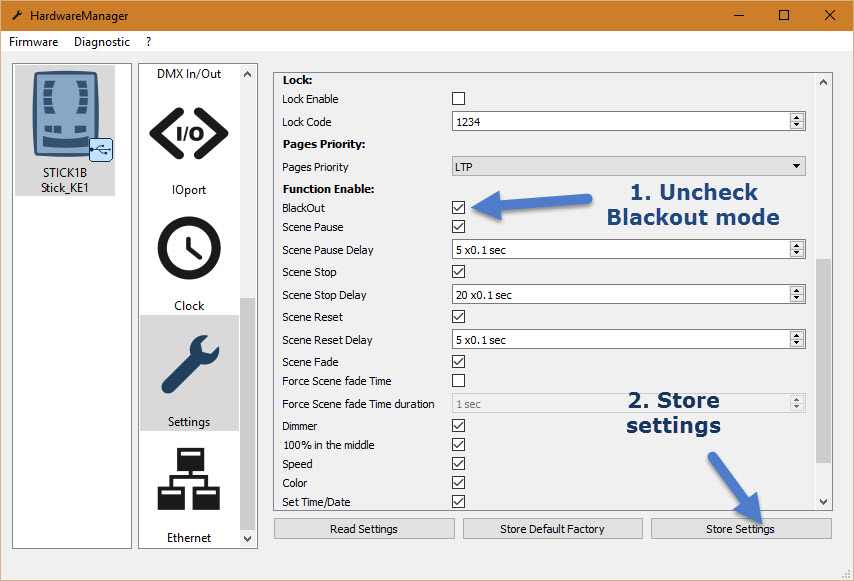Image resolution: width=854 pixels, height=581 pixels.
Task: Click the HardwareManager title bar wrench icon
Action: coord(17,15)
